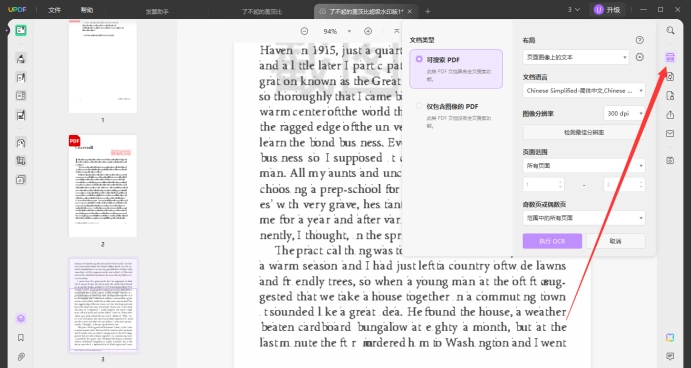Click the OCR recognize text icon
The image size is (691, 368).
click(670, 57)
